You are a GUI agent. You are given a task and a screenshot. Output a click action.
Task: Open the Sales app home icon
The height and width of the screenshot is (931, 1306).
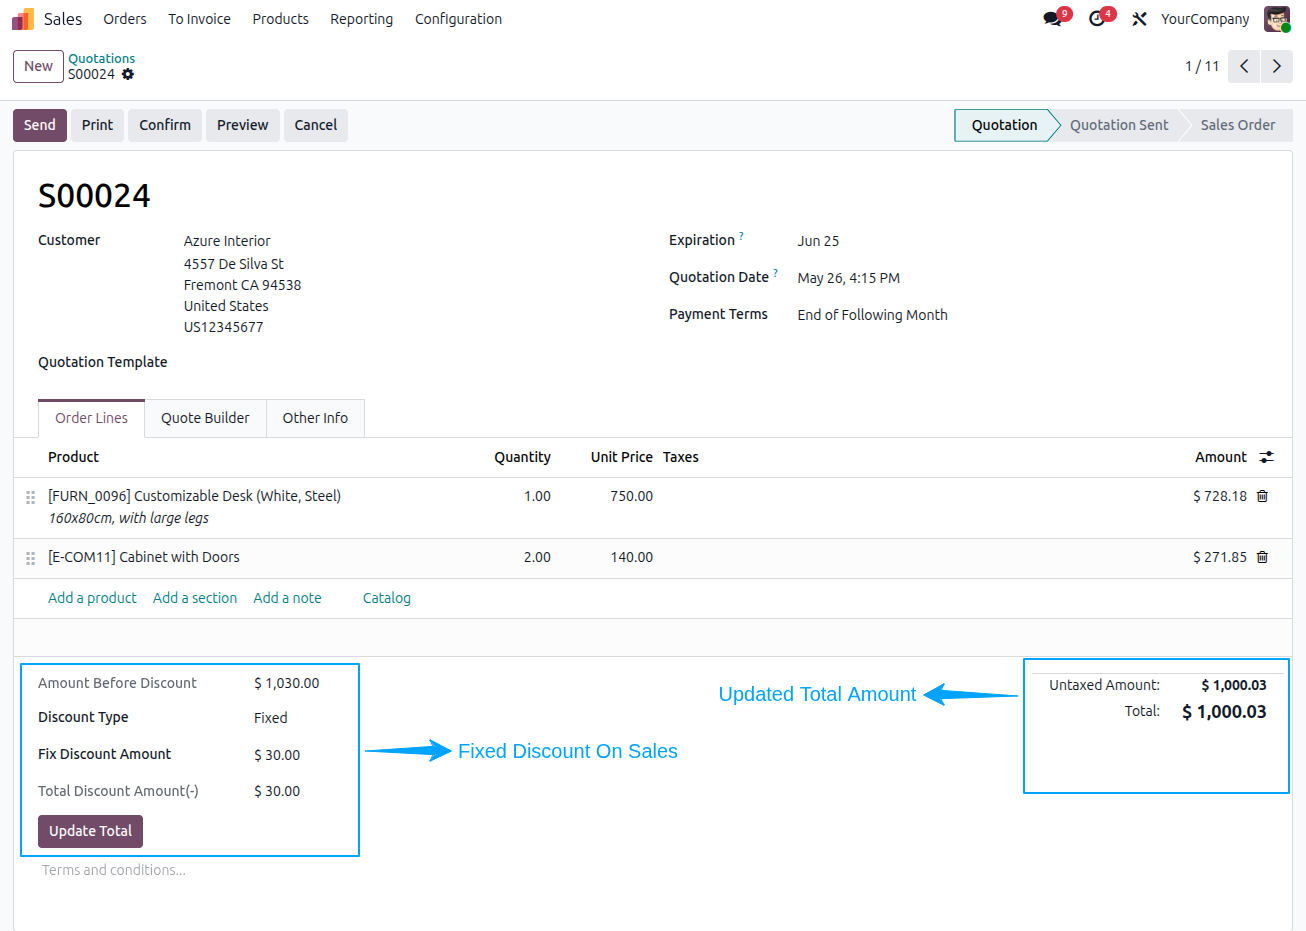click(23, 19)
